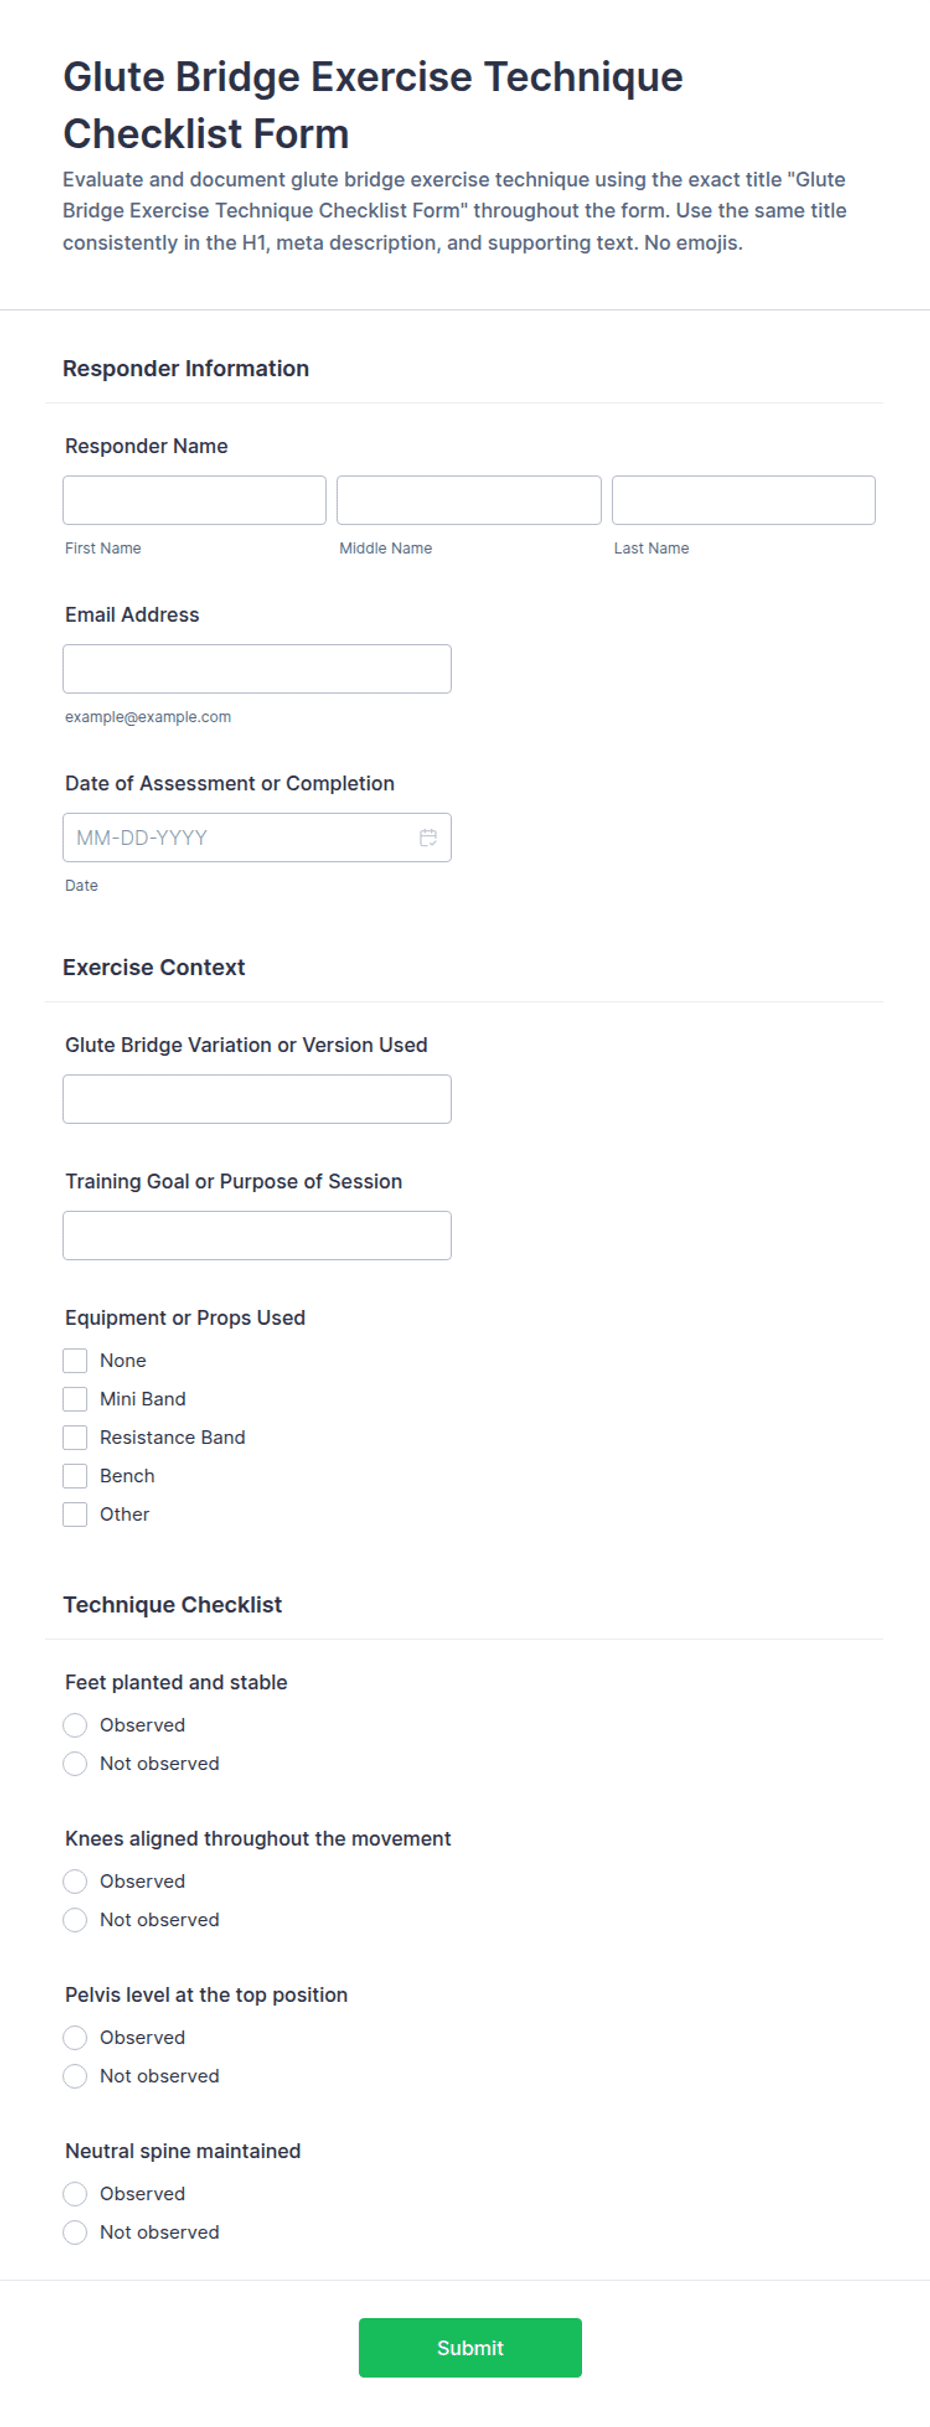Click into the Last Name field

tap(743, 500)
